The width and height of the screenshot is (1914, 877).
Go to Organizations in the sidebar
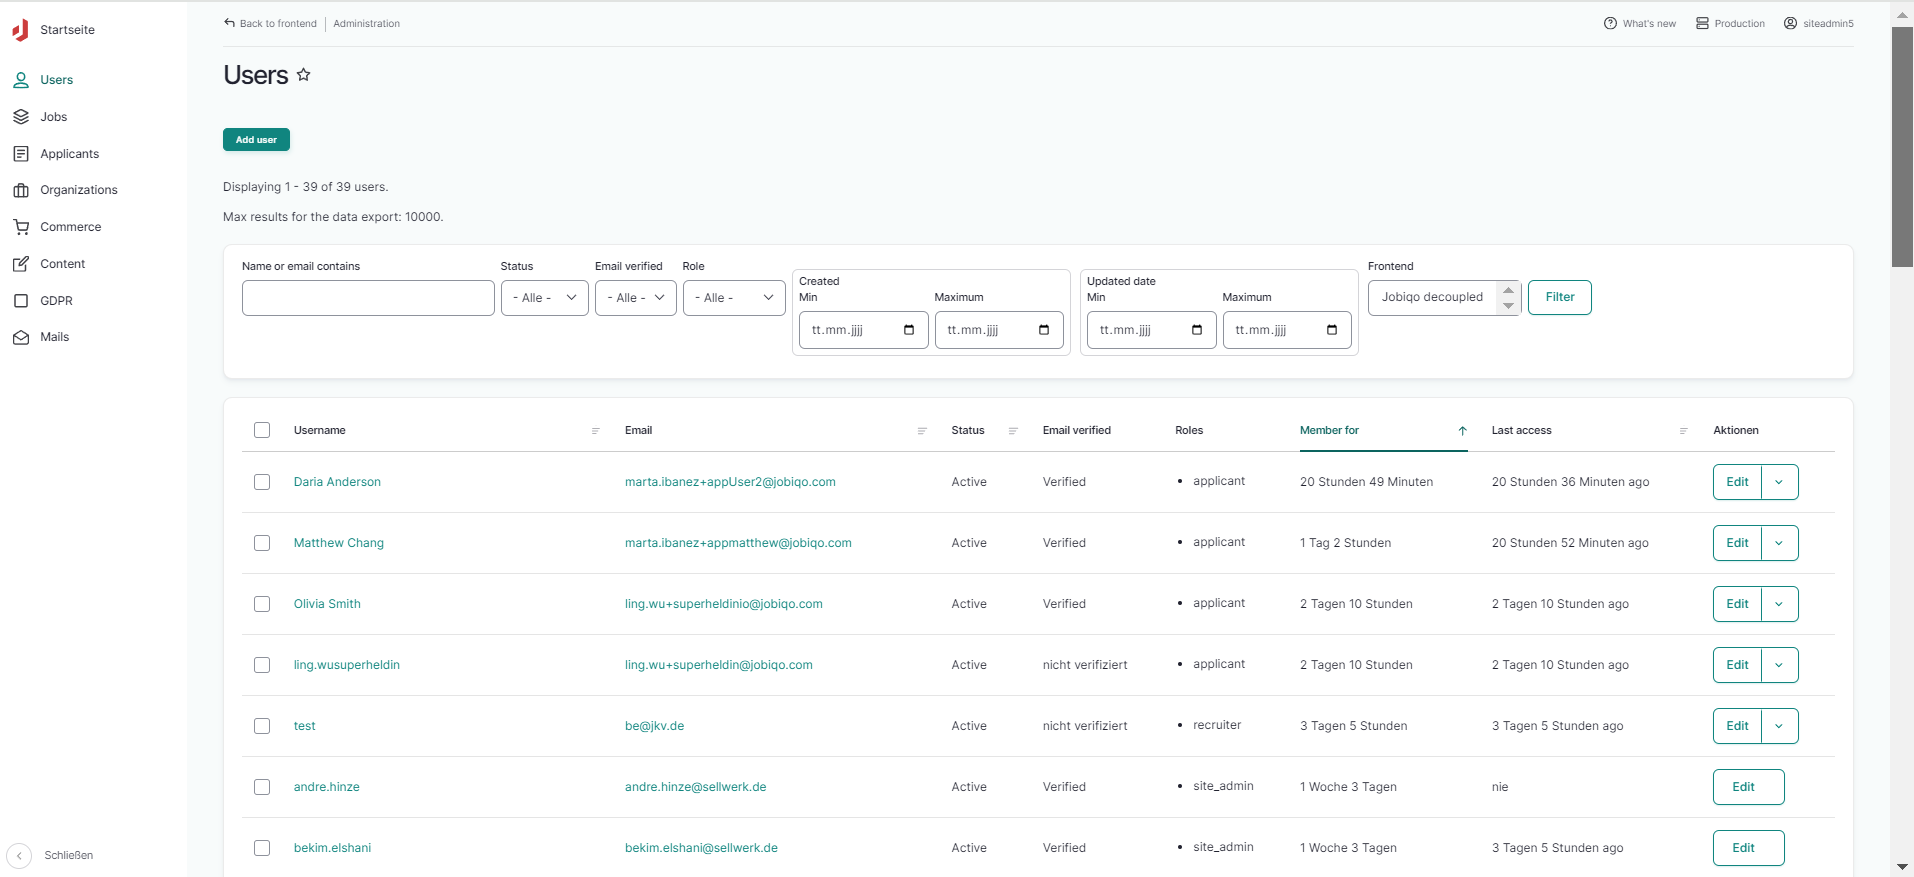click(x=78, y=190)
